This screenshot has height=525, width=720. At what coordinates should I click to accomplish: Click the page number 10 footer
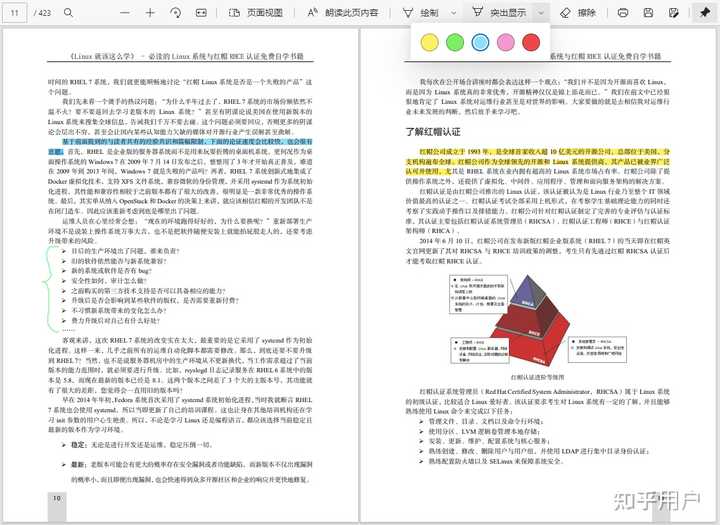point(57,498)
